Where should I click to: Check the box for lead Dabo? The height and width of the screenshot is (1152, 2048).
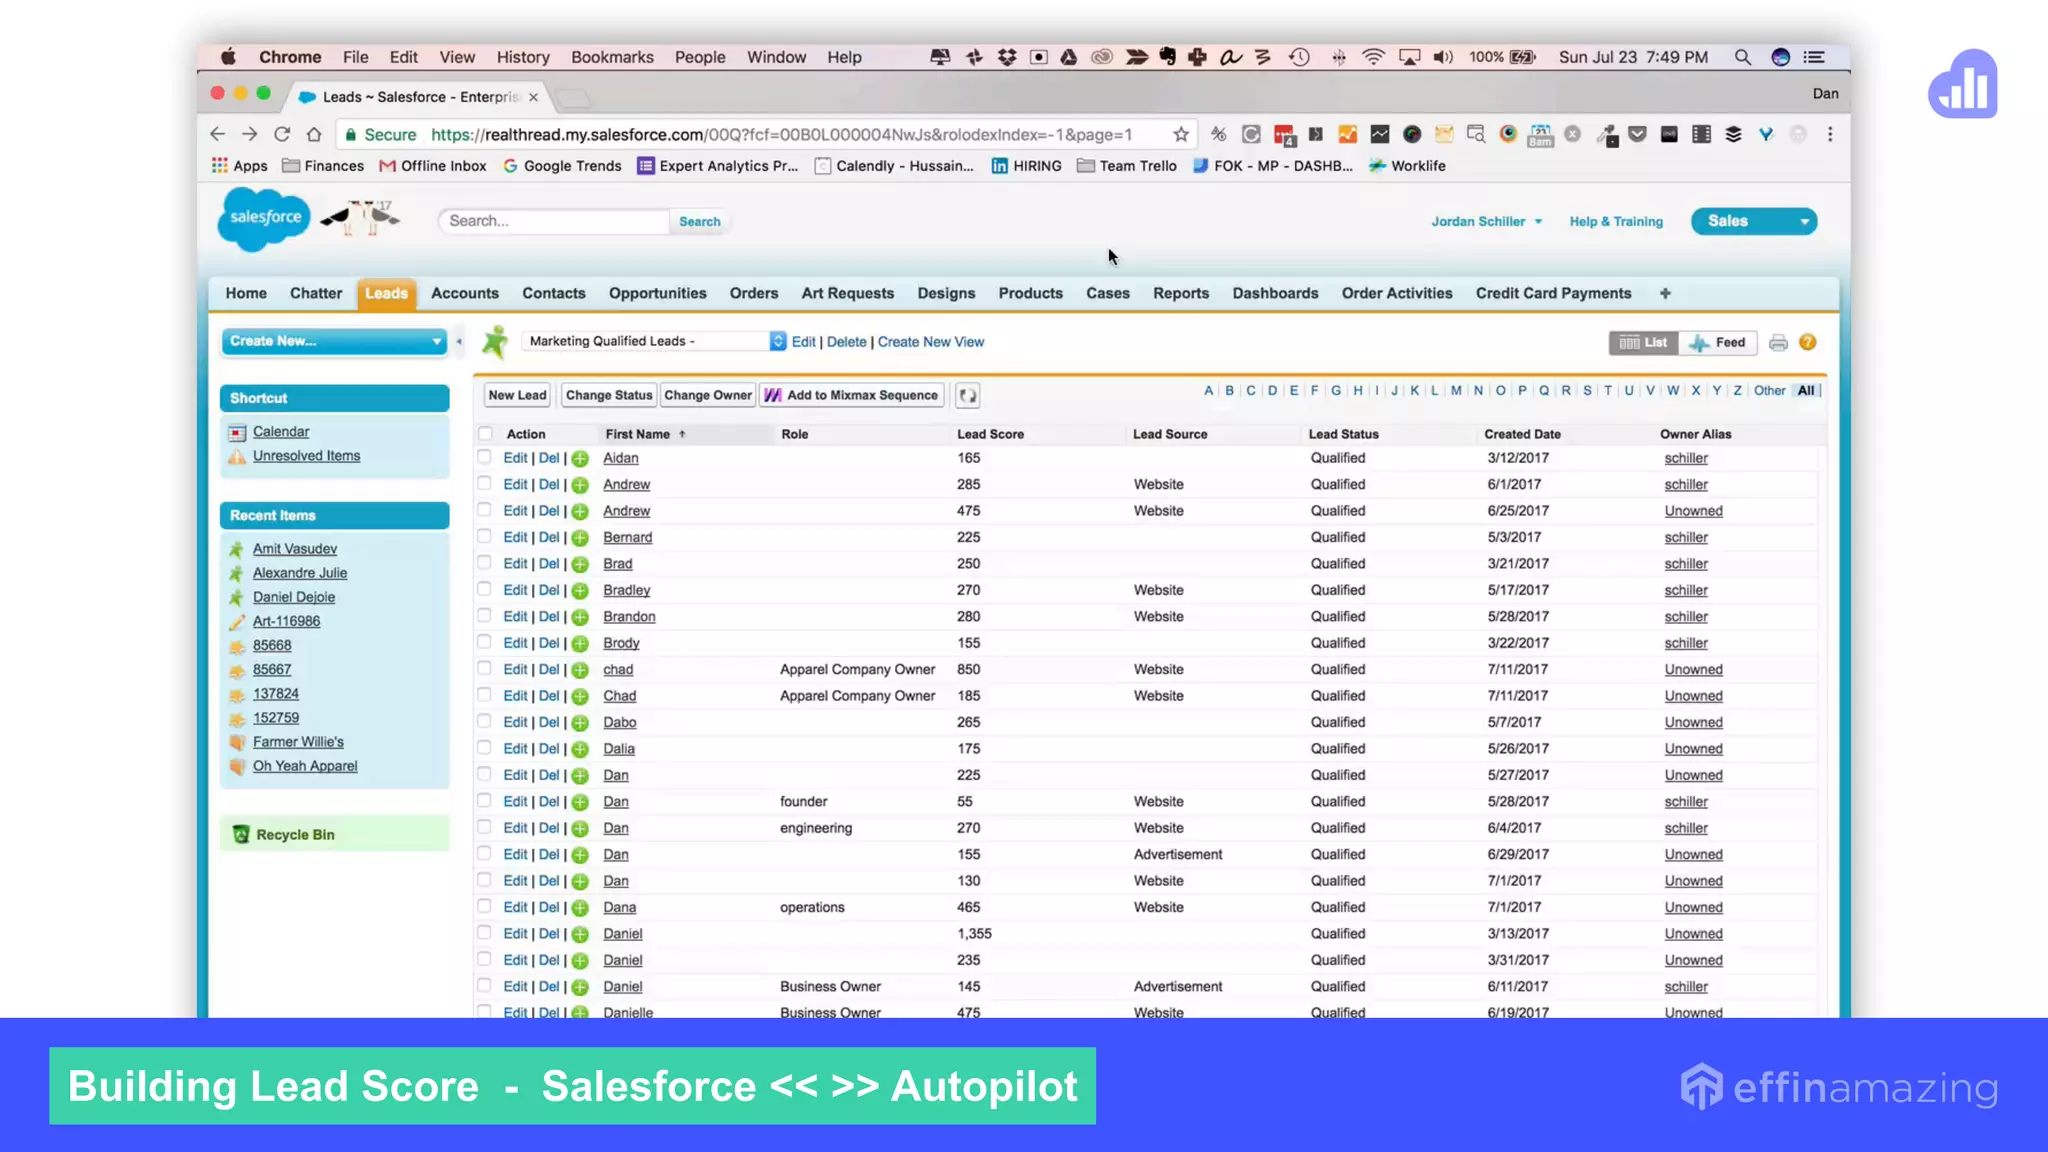485,721
